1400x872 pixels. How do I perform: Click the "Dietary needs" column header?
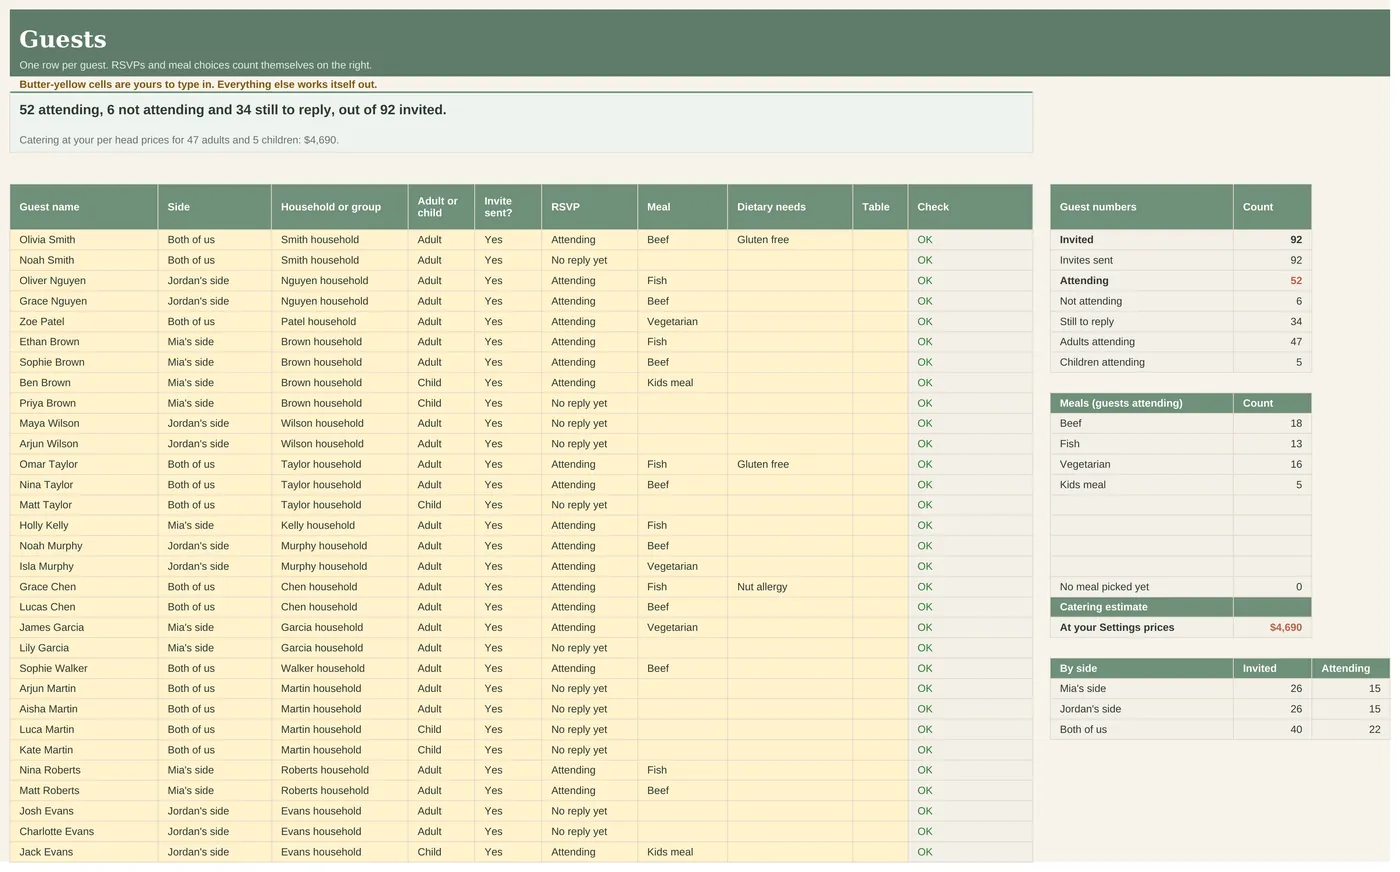pyautogui.click(x=790, y=207)
